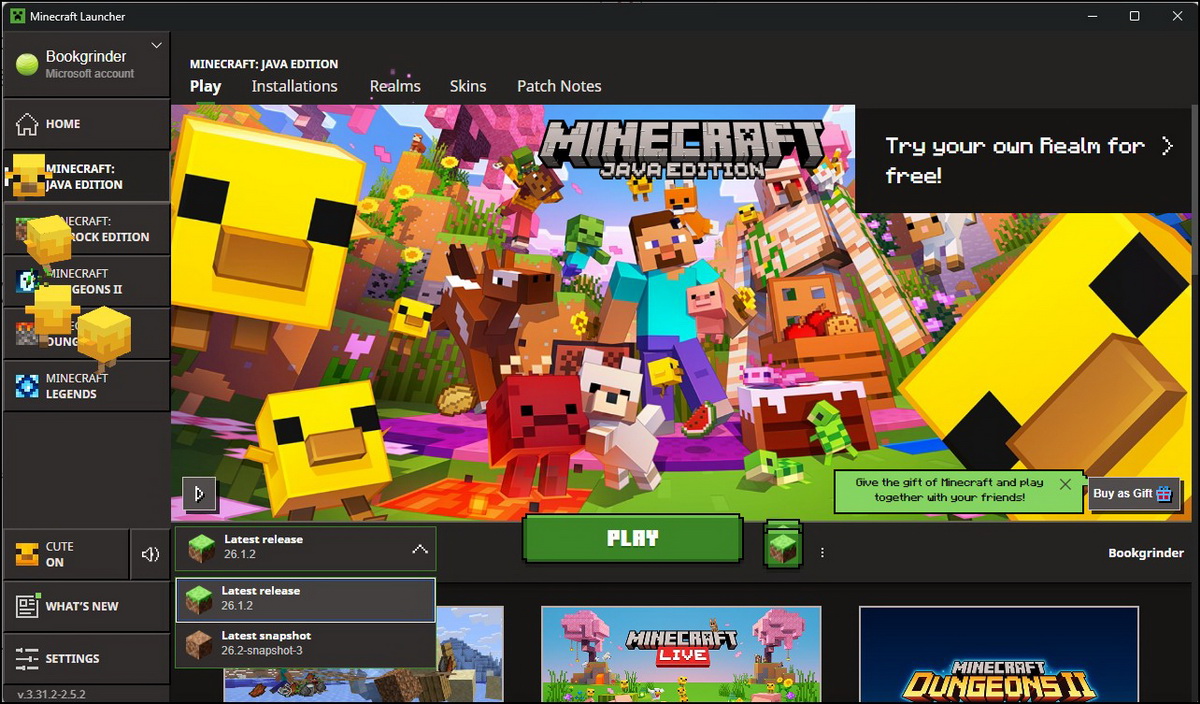Switch to the Installations tab

click(294, 86)
